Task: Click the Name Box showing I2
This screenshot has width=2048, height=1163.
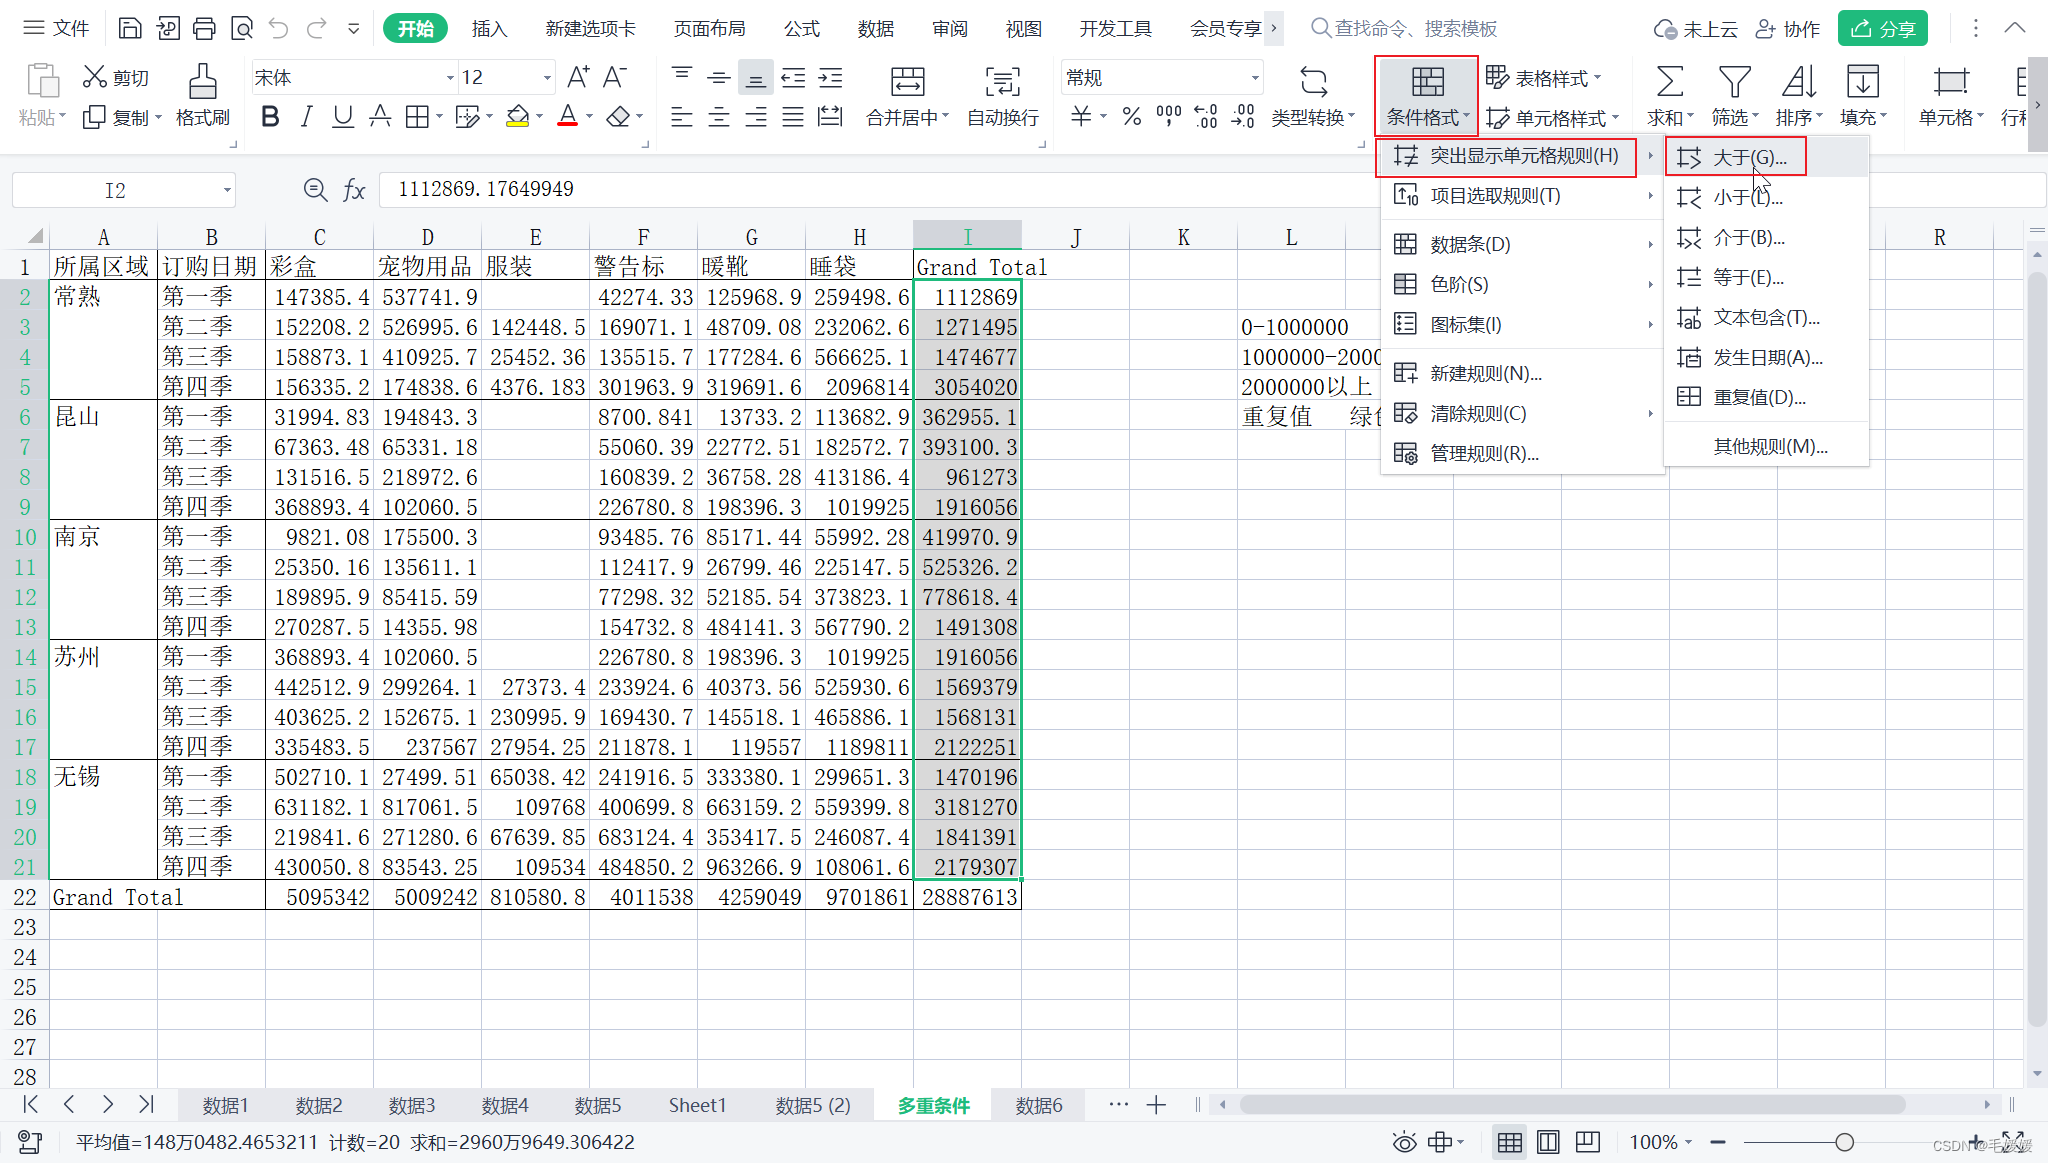Action: tap(115, 190)
